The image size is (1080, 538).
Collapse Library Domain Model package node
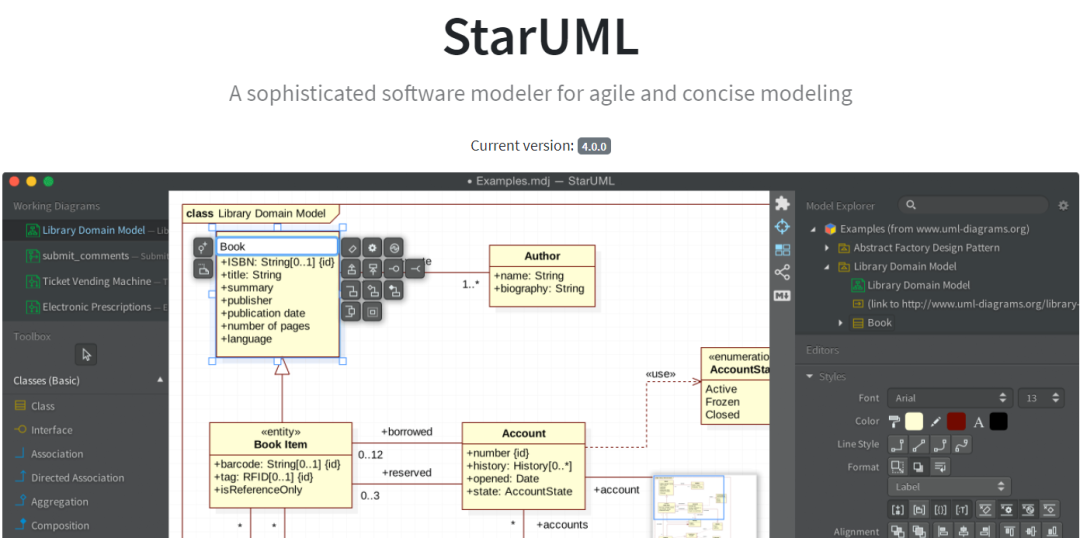827,267
